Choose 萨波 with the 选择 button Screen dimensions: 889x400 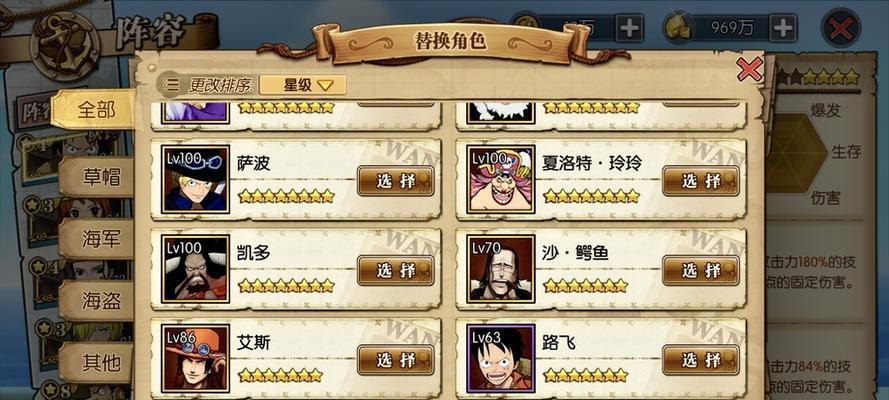pyautogui.click(x=396, y=181)
